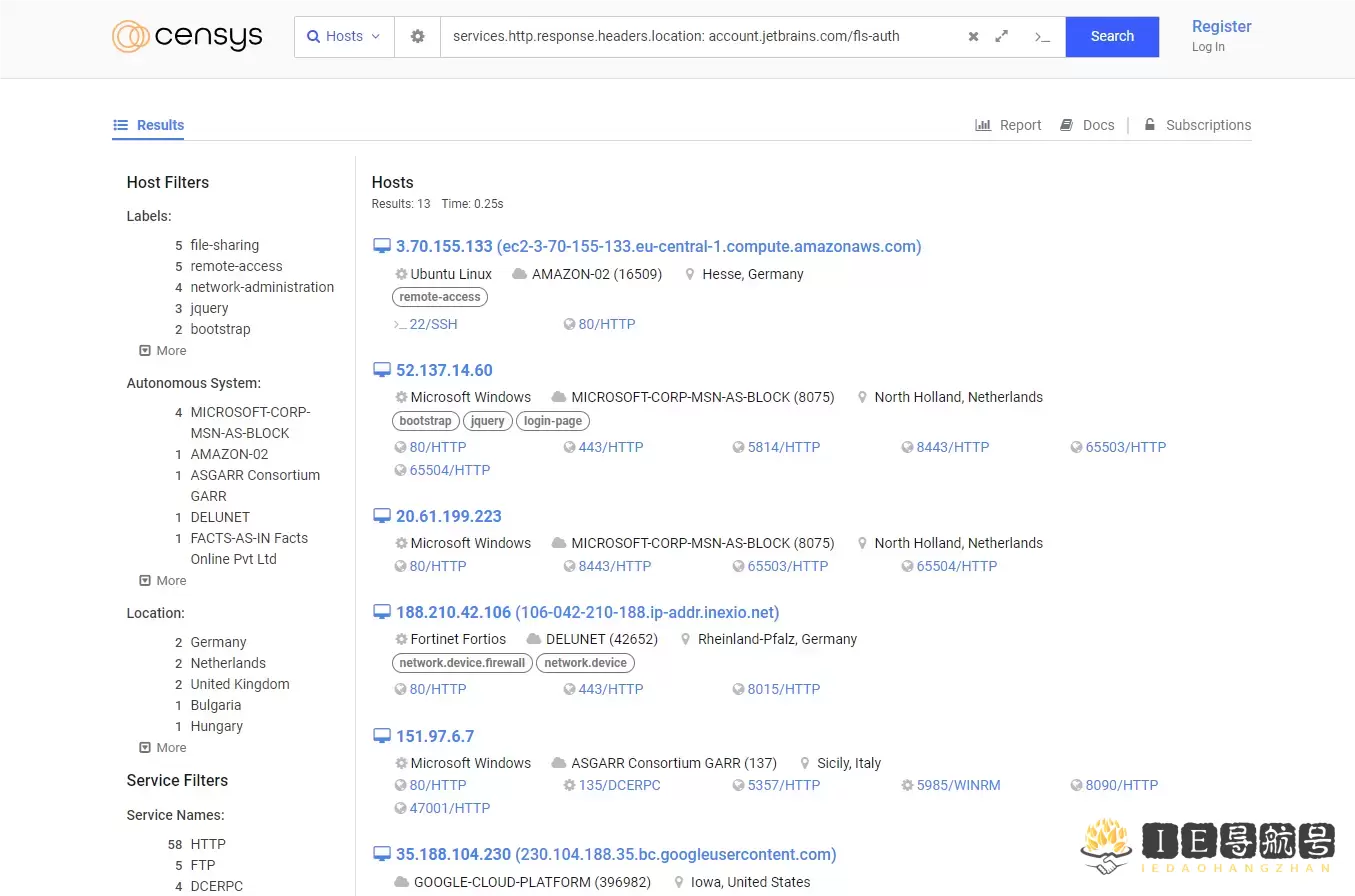Filter by AMAZON-02 autonomous system
Screen dimensions: 1355x896
230,454
